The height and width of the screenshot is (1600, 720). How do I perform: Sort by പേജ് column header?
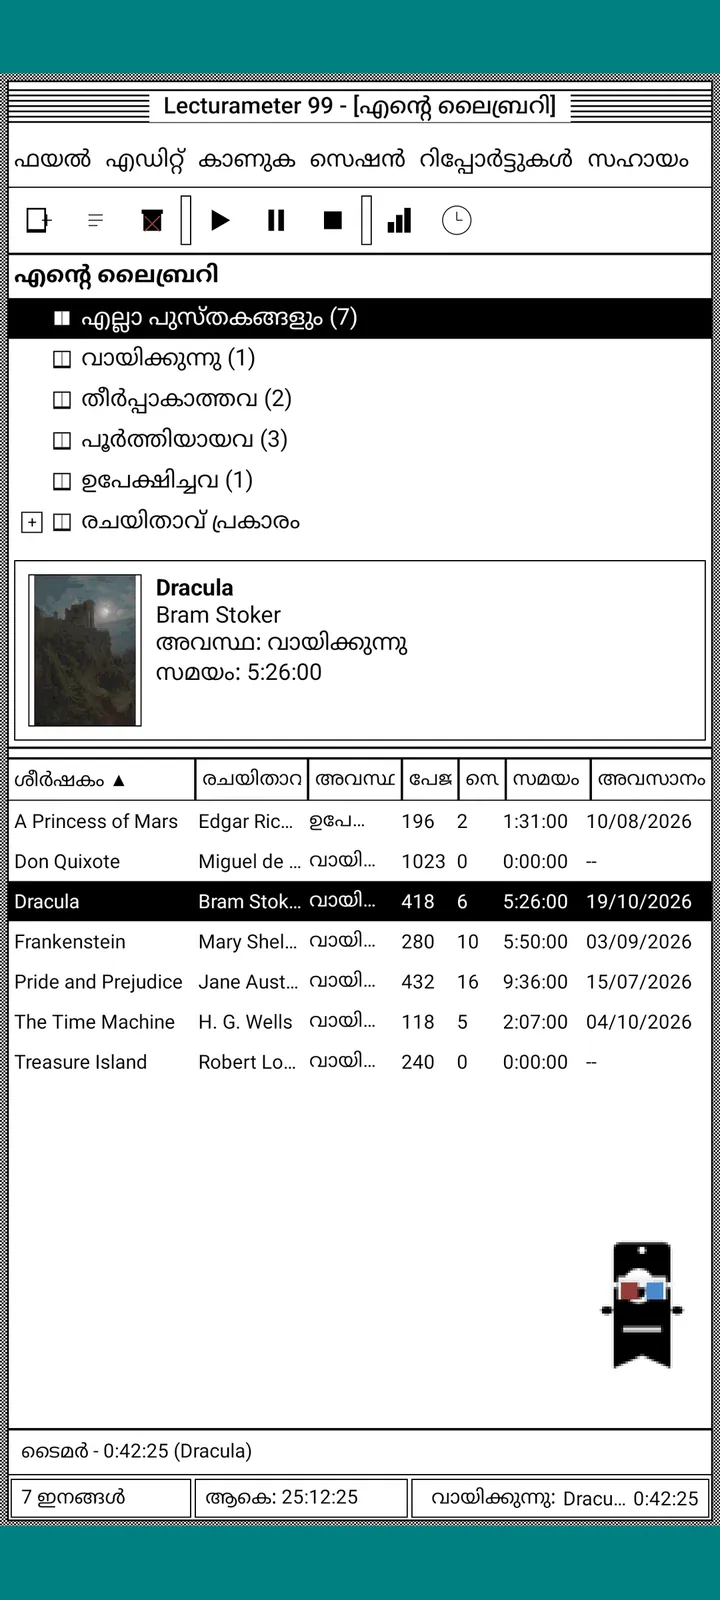pos(430,780)
